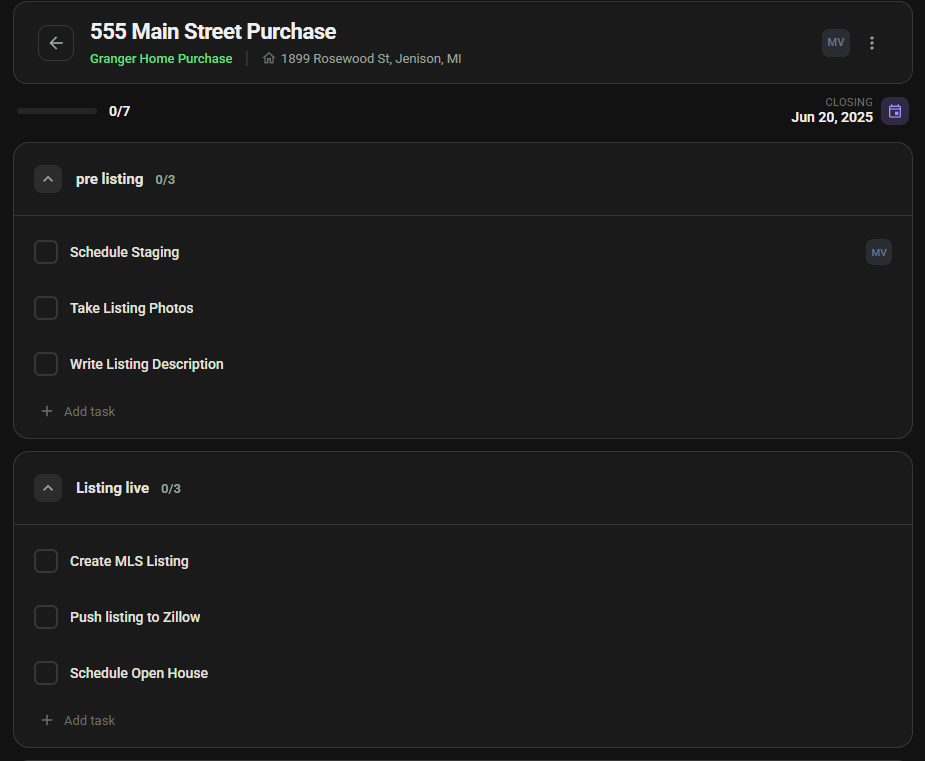Collapse the Listing live section
Image resolution: width=925 pixels, height=761 pixels.
48,488
